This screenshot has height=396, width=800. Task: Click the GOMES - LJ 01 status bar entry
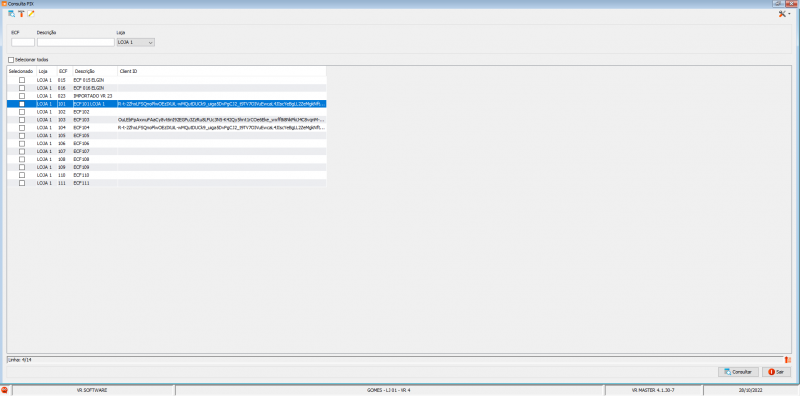[389, 390]
